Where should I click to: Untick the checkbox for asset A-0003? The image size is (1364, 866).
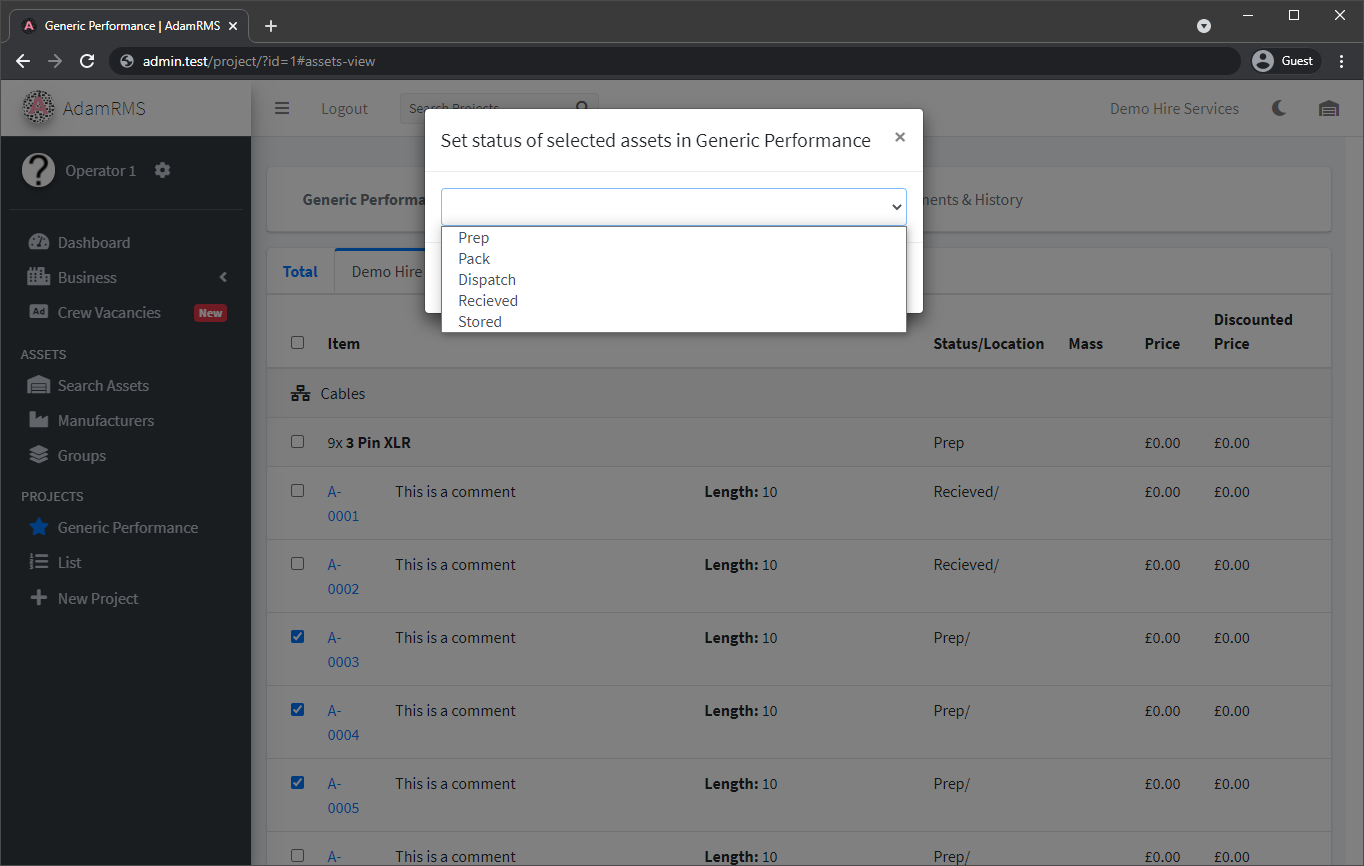click(297, 636)
